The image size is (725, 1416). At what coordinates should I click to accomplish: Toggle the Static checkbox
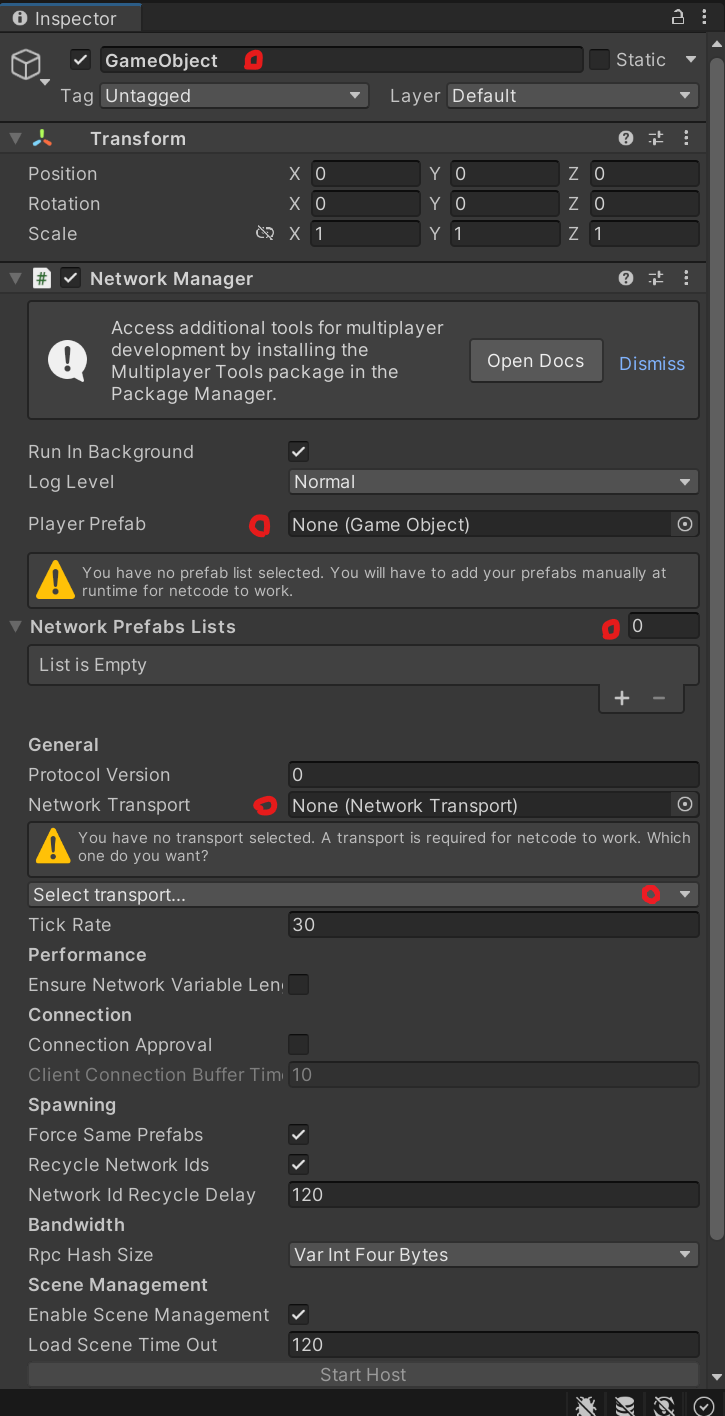tap(599, 60)
